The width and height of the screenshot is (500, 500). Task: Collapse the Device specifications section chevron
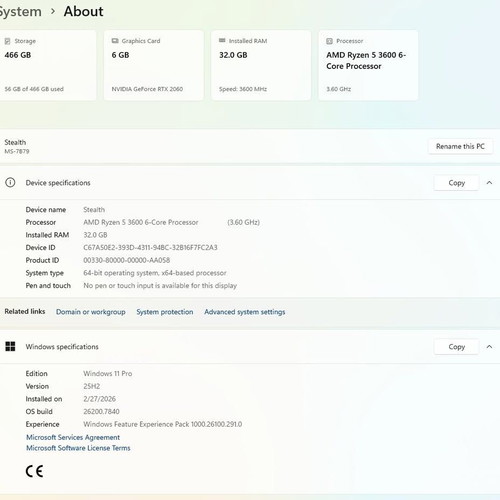(489, 183)
